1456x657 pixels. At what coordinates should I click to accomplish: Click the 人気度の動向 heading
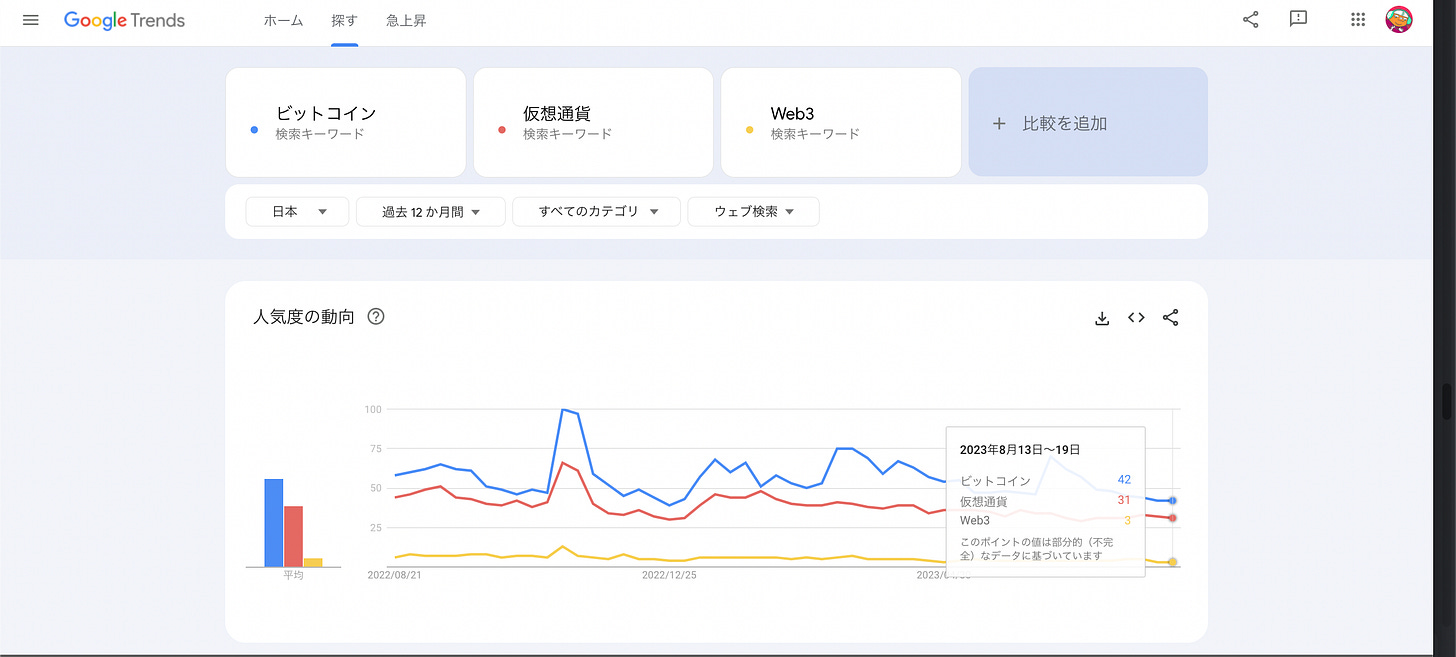coord(304,317)
